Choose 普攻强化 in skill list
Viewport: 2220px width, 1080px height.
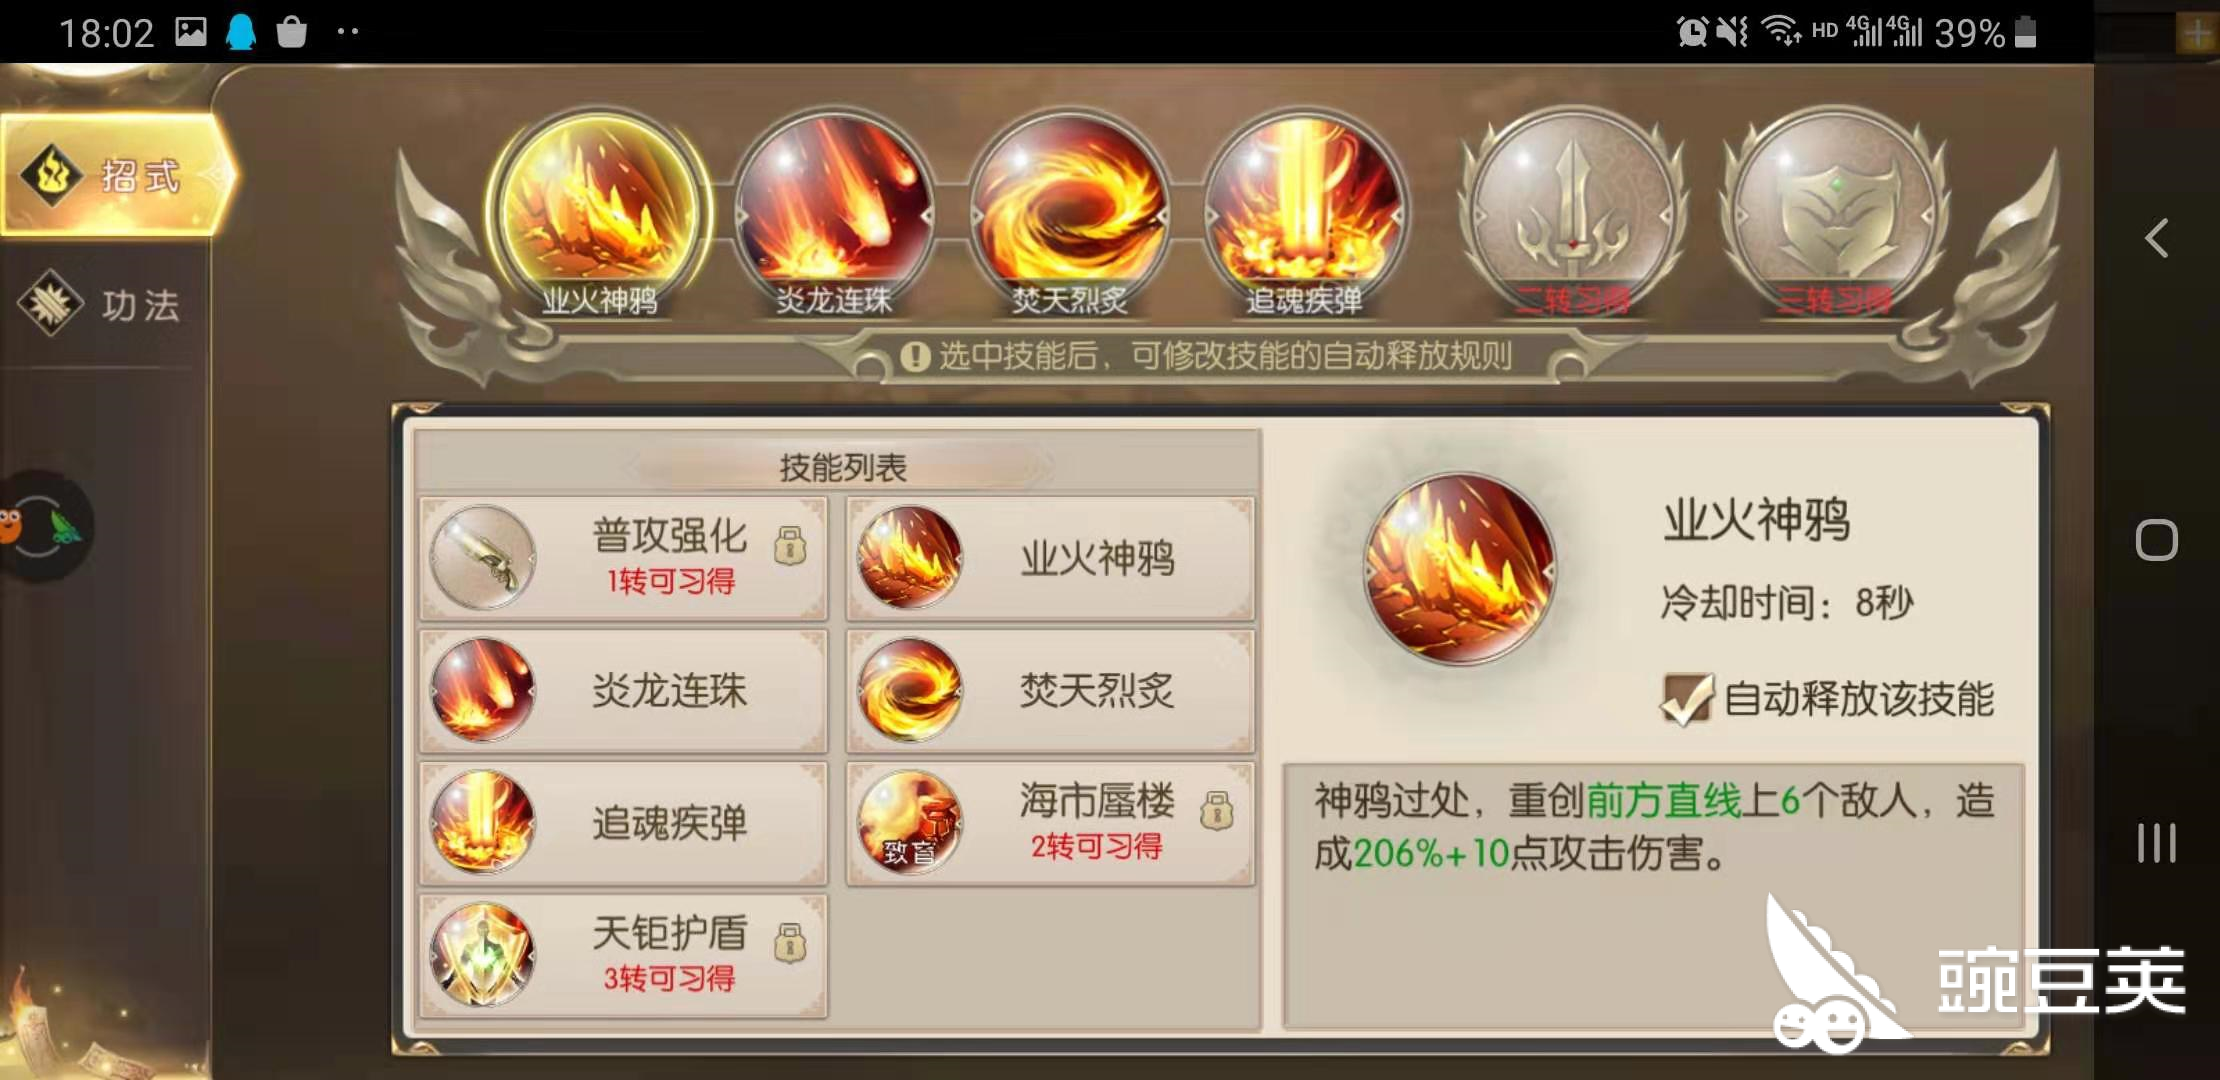(x=623, y=558)
